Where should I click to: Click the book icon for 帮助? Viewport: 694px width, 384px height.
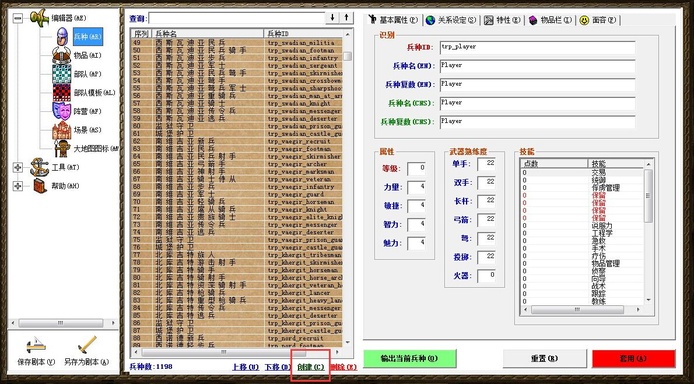tap(40, 186)
